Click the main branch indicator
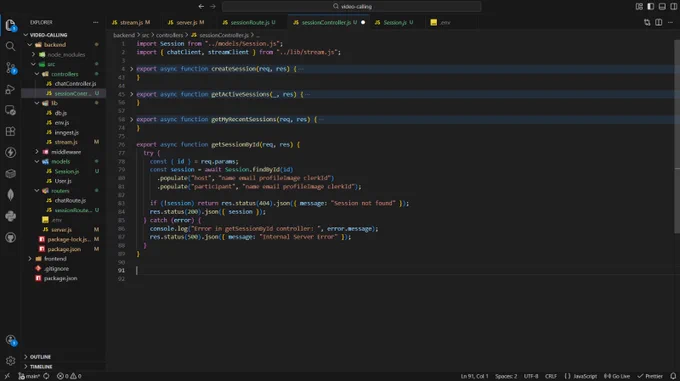Screen dimensions: 680x381 click(29, 376)
